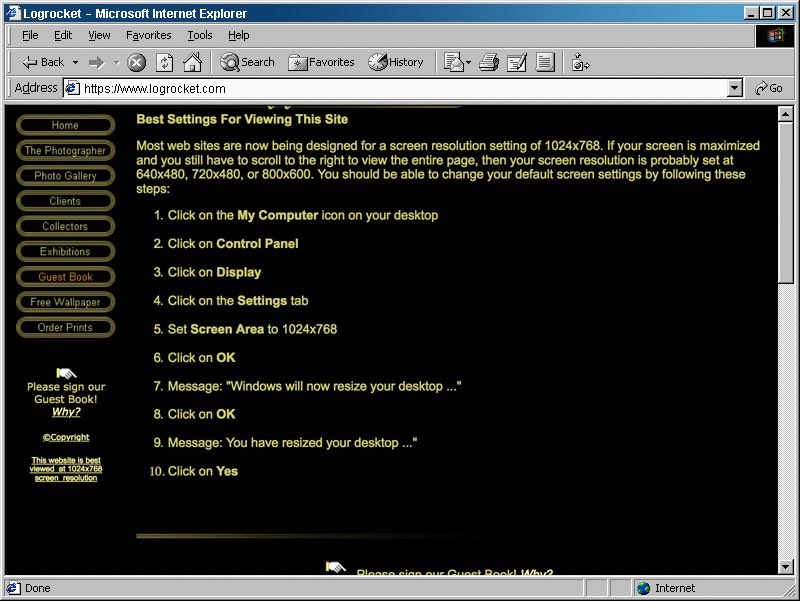Navigate to the Home sidebar button
The image size is (800, 601).
65,125
